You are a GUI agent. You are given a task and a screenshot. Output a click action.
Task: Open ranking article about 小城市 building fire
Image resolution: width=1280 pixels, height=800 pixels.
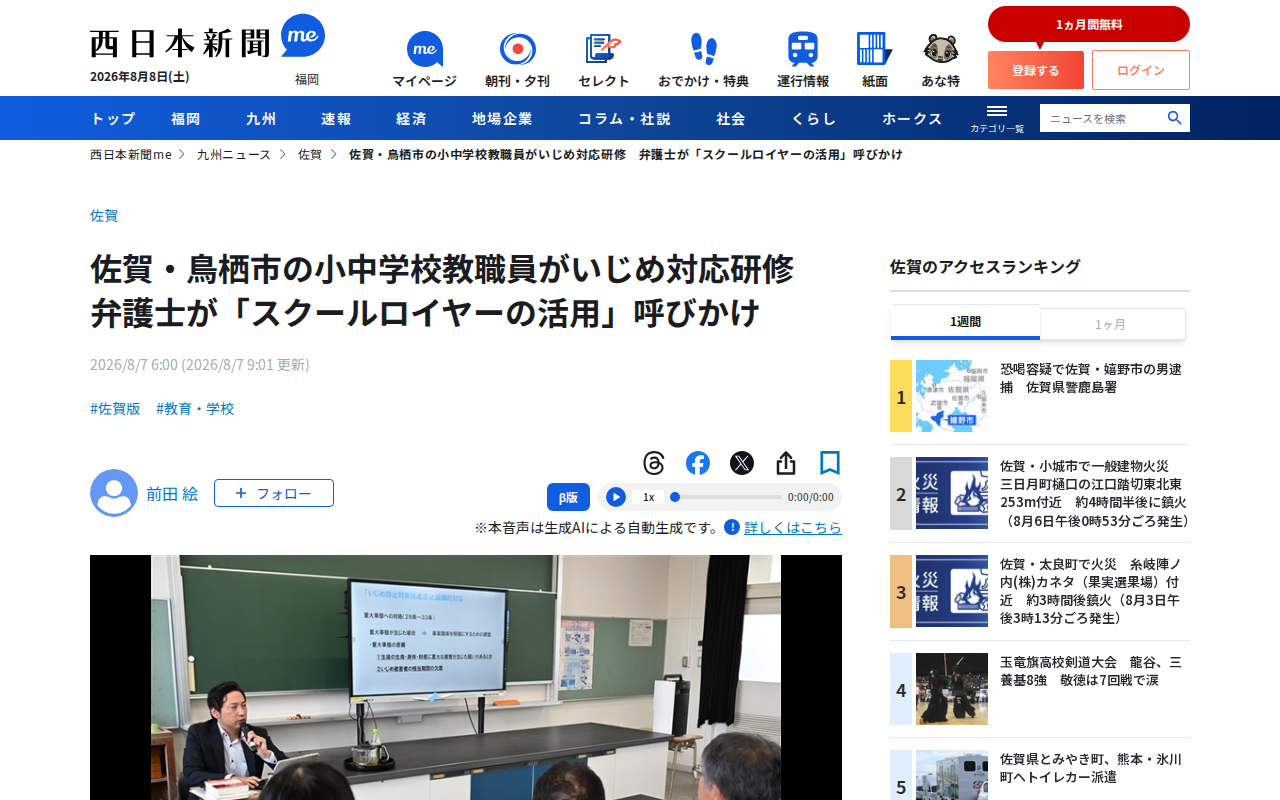click(x=1095, y=493)
